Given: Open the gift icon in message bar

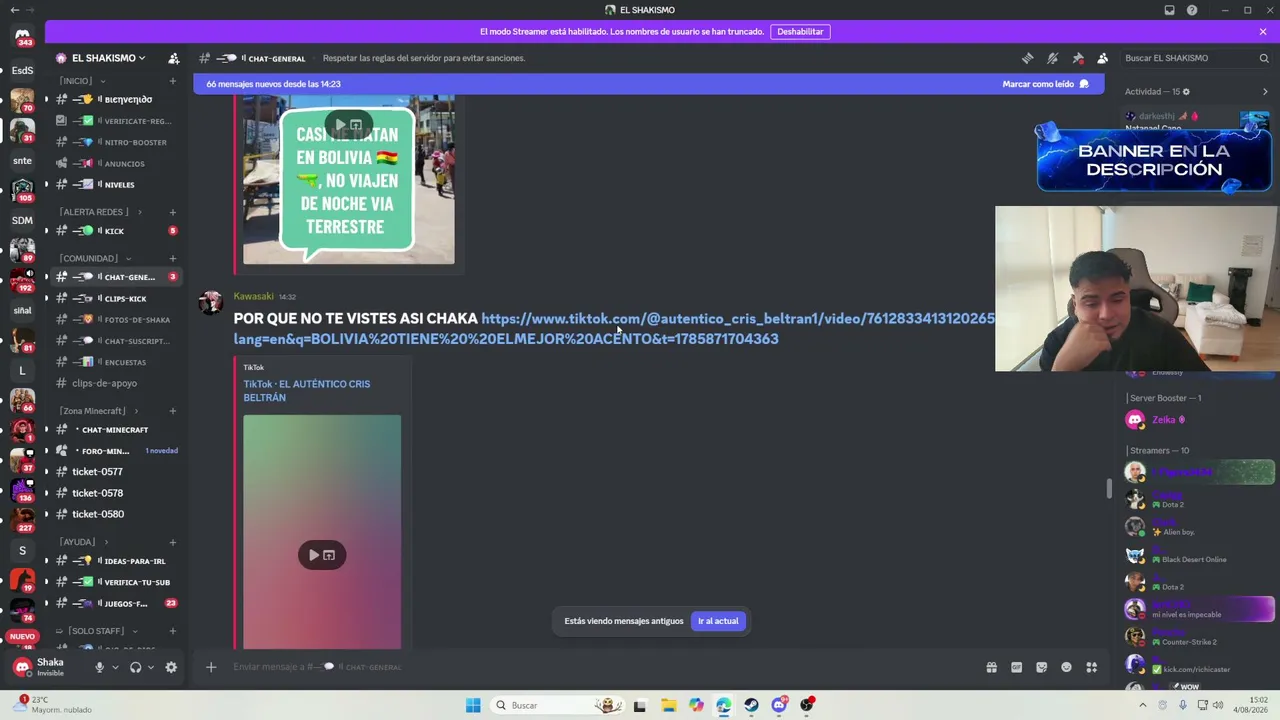Looking at the screenshot, I should pos(992,667).
